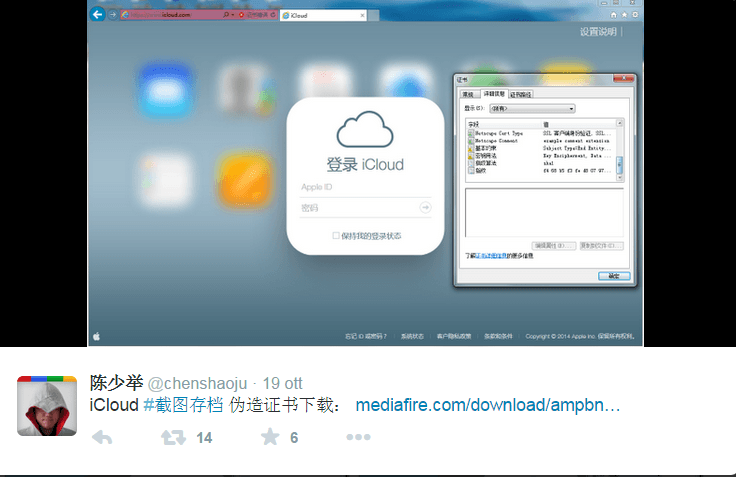Open the certificate details help link
The height and width of the screenshot is (477, 736).
491,256
